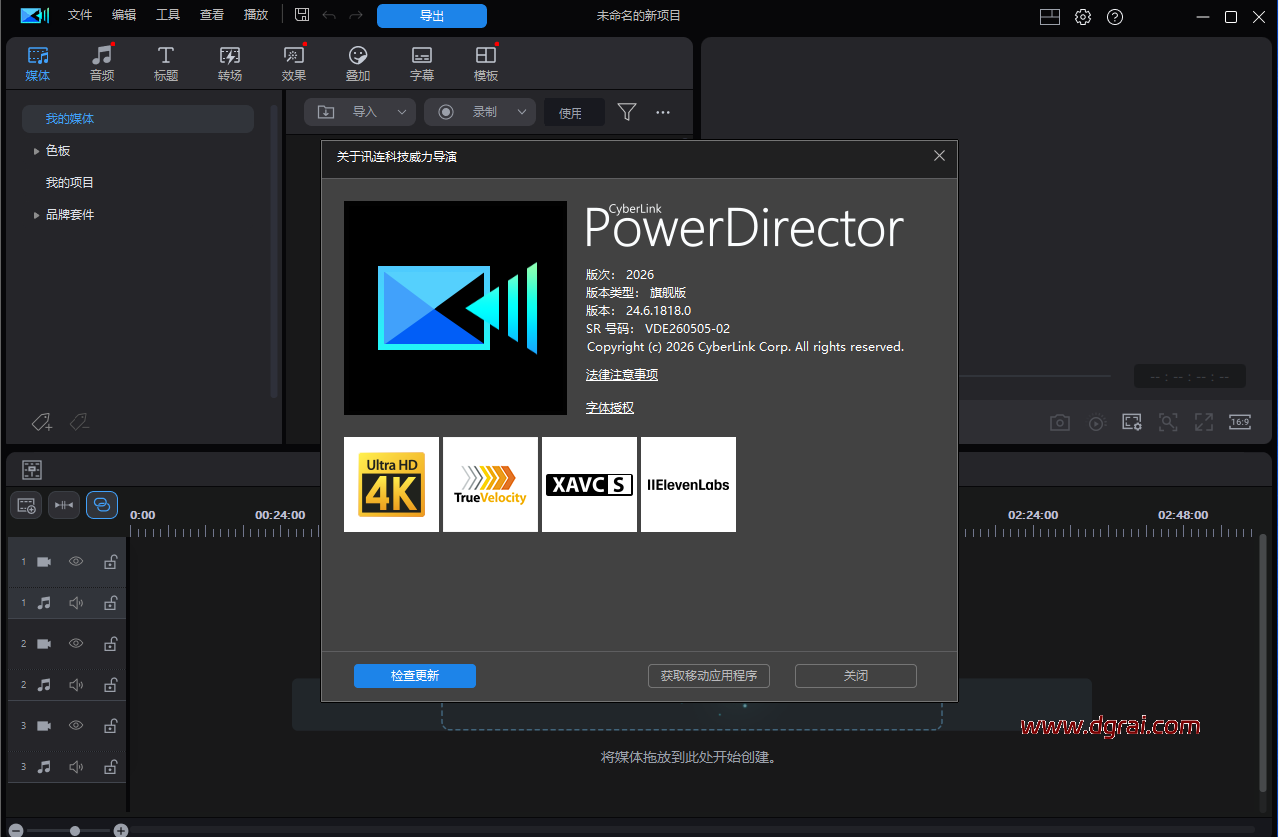
Task: Click the 获取移动应用程序 button
Action: click(709, 676)
